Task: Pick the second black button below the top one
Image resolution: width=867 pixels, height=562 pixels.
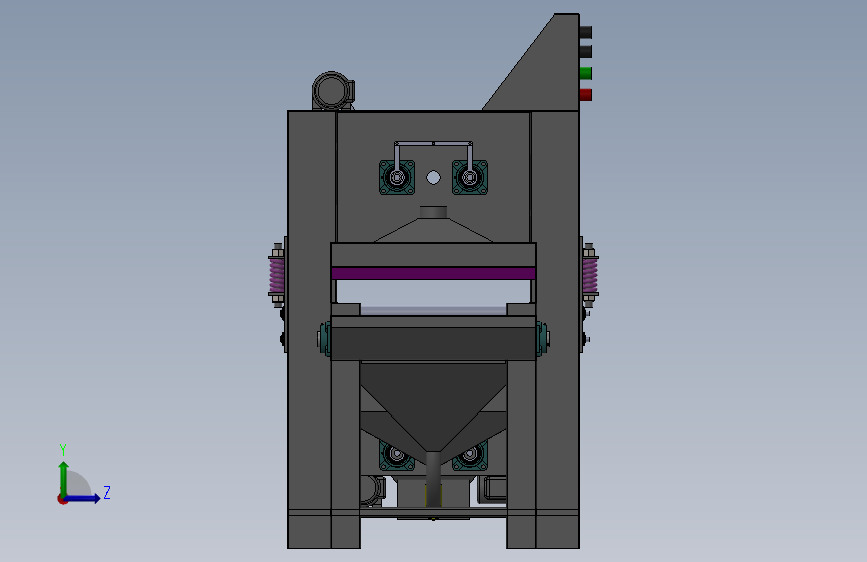Action: point(586,51)
